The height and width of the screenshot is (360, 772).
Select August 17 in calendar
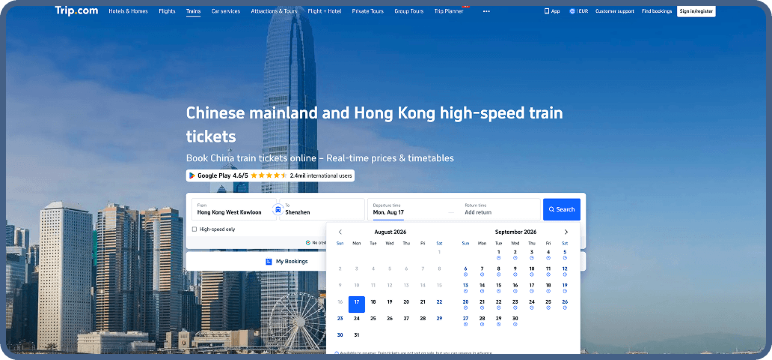[356, 304]
